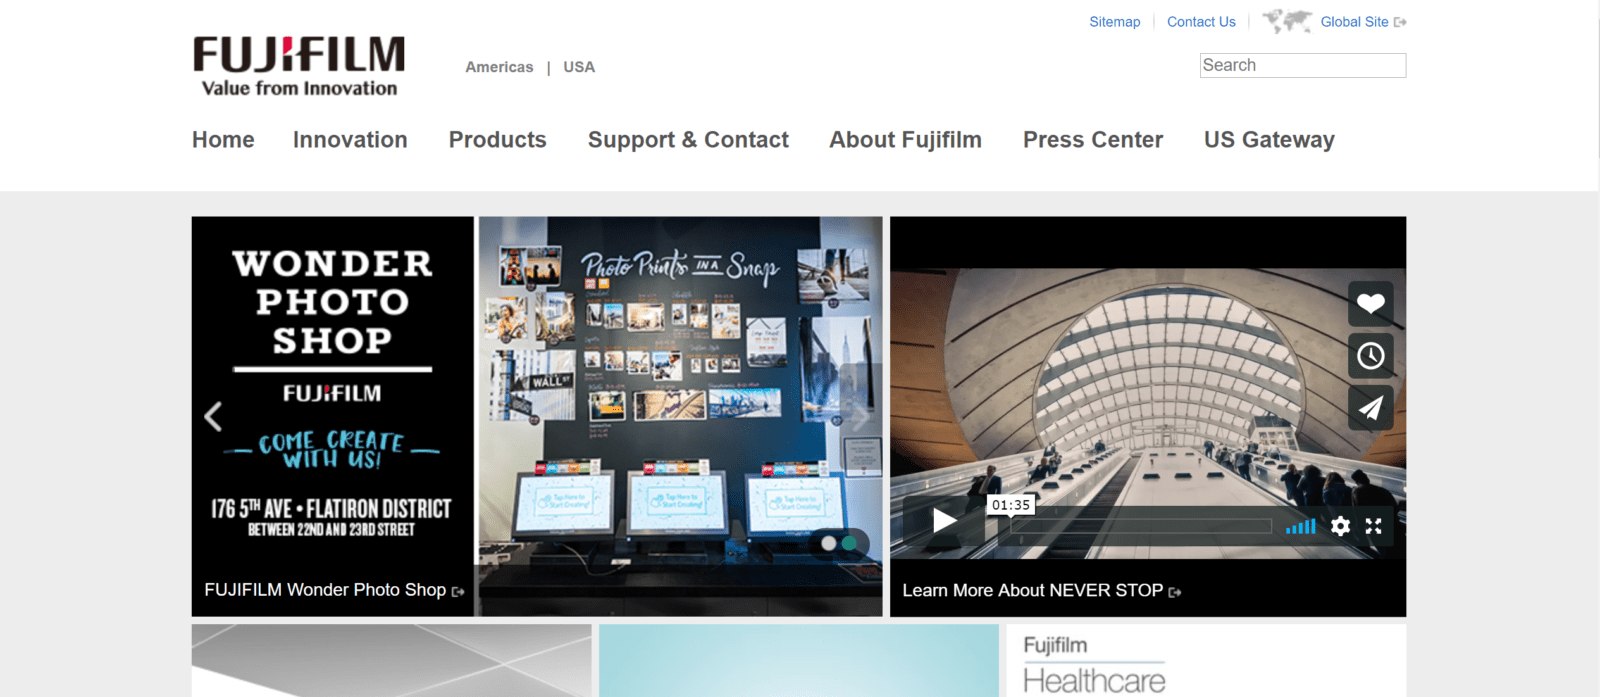The width and height of the screenshot is (1600, 697).
Task: Seek on the video progress bar
Action: [x=1140, y=526]
